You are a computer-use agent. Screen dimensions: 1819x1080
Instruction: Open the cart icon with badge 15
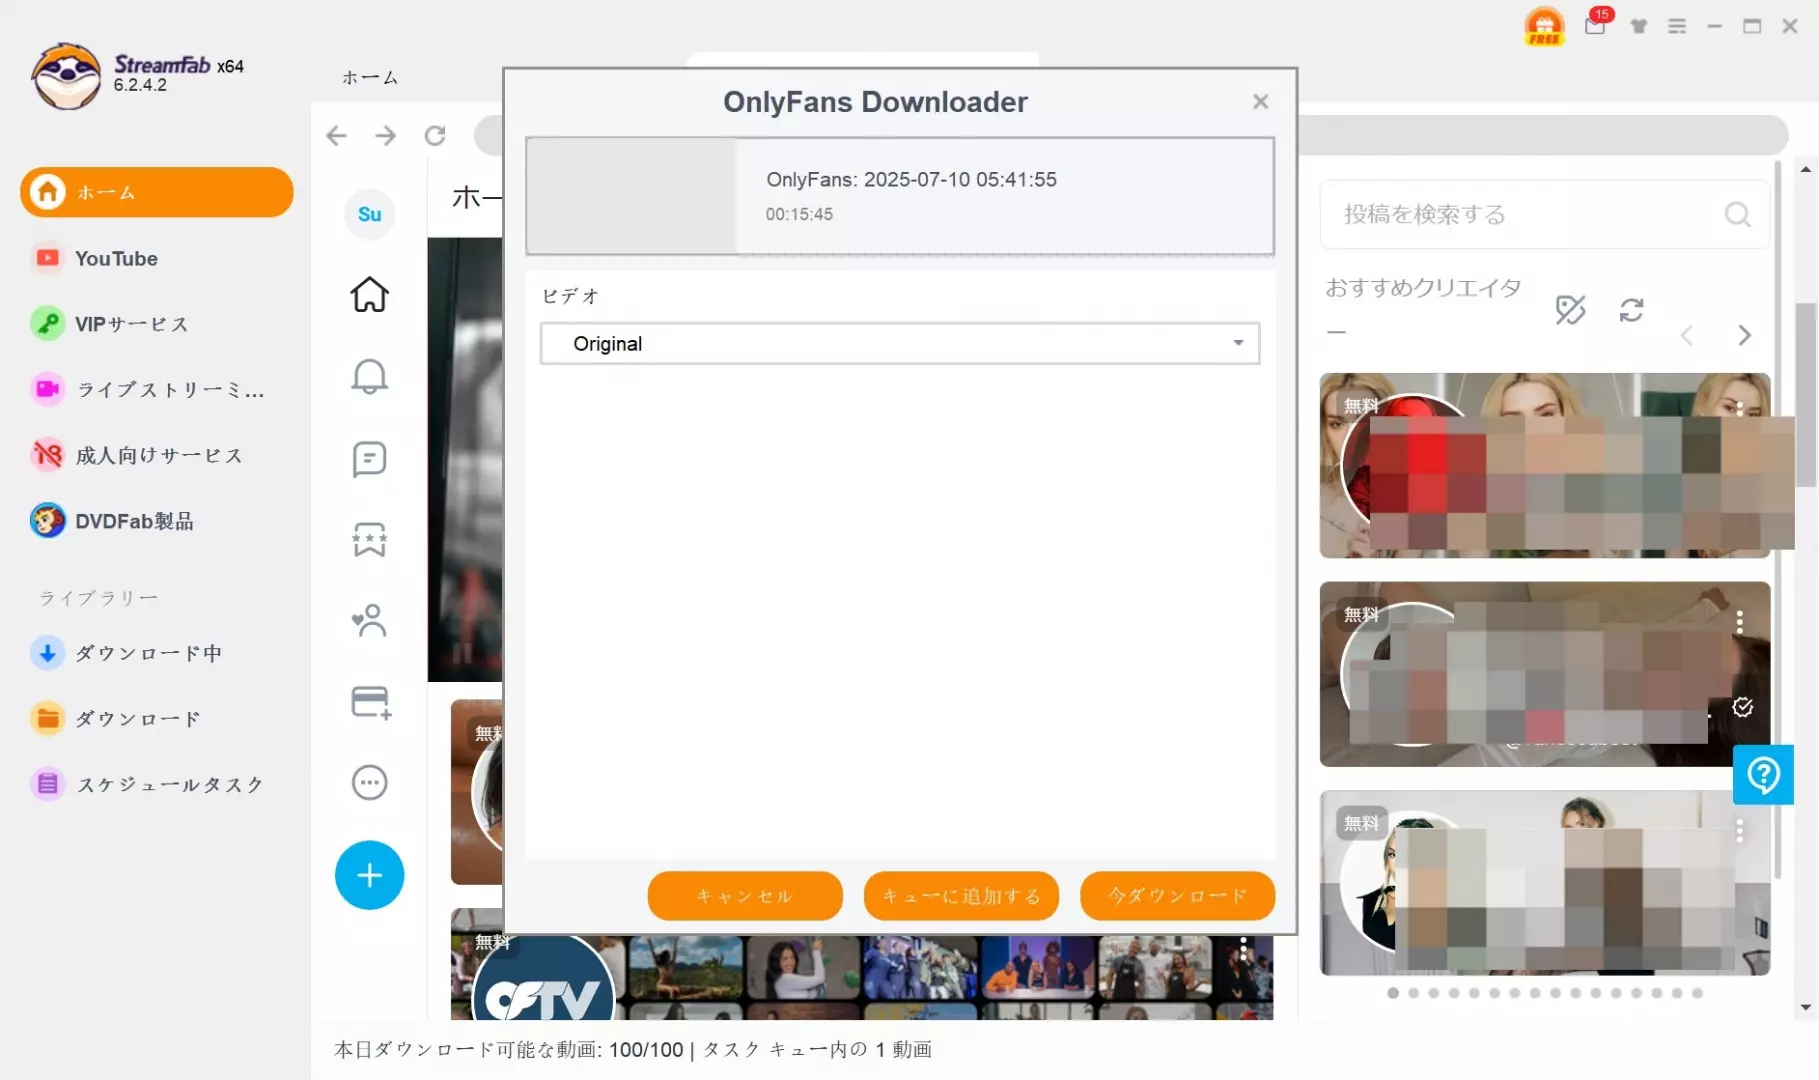point(1597,24)
